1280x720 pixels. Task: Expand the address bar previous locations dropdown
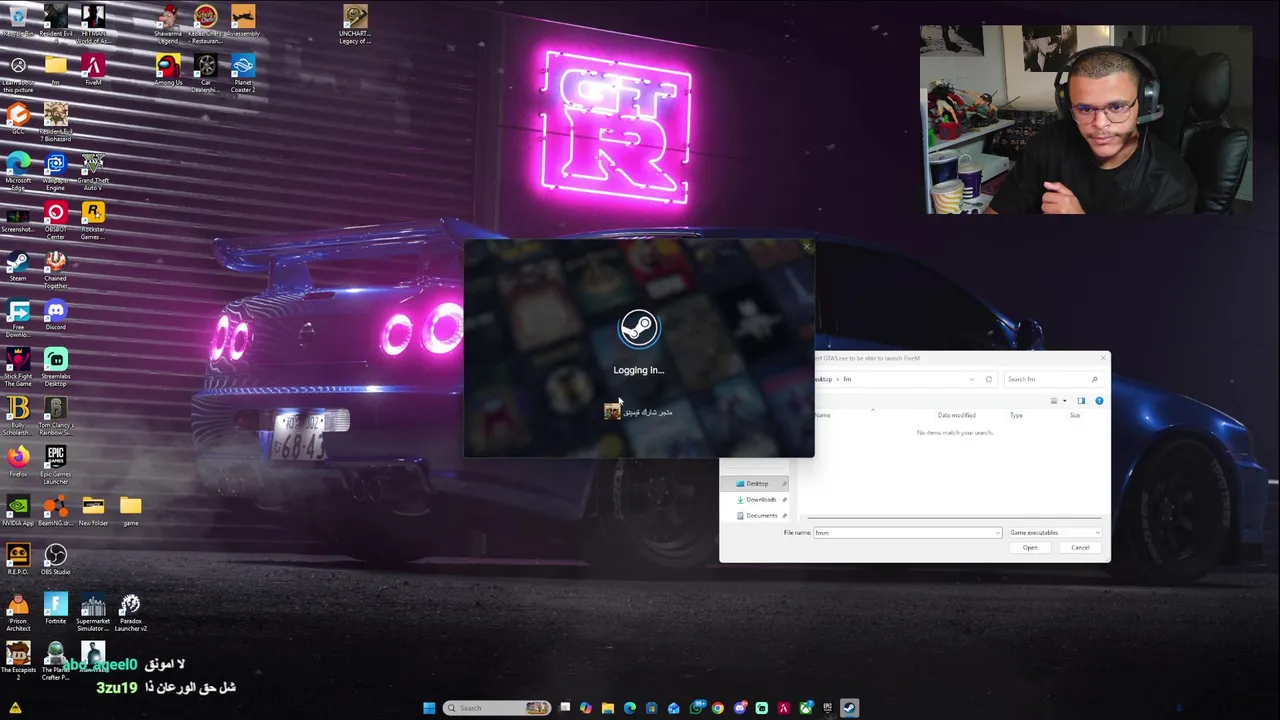coord(972,379)
